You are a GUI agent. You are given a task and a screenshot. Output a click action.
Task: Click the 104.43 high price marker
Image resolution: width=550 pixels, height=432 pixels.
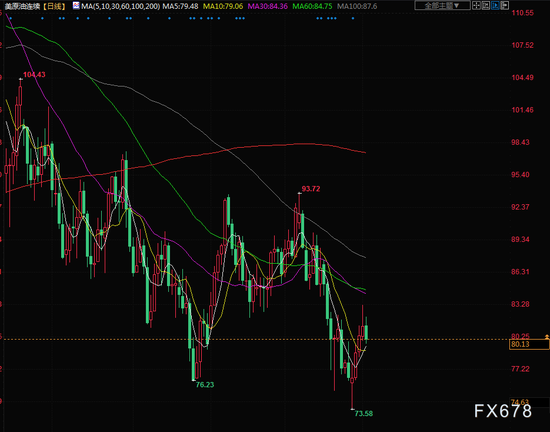tap(34, 75)
